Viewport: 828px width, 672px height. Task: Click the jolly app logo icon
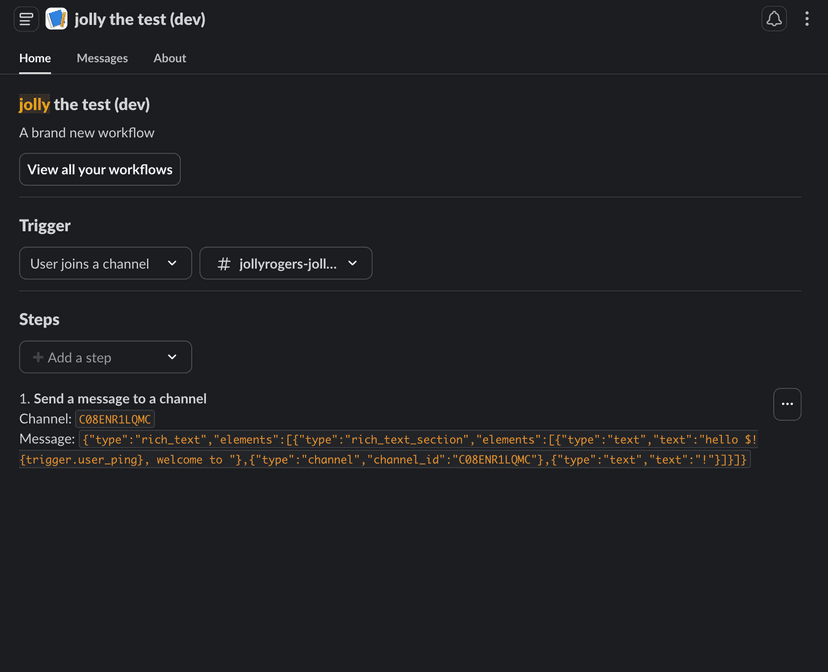pos(56,19)
